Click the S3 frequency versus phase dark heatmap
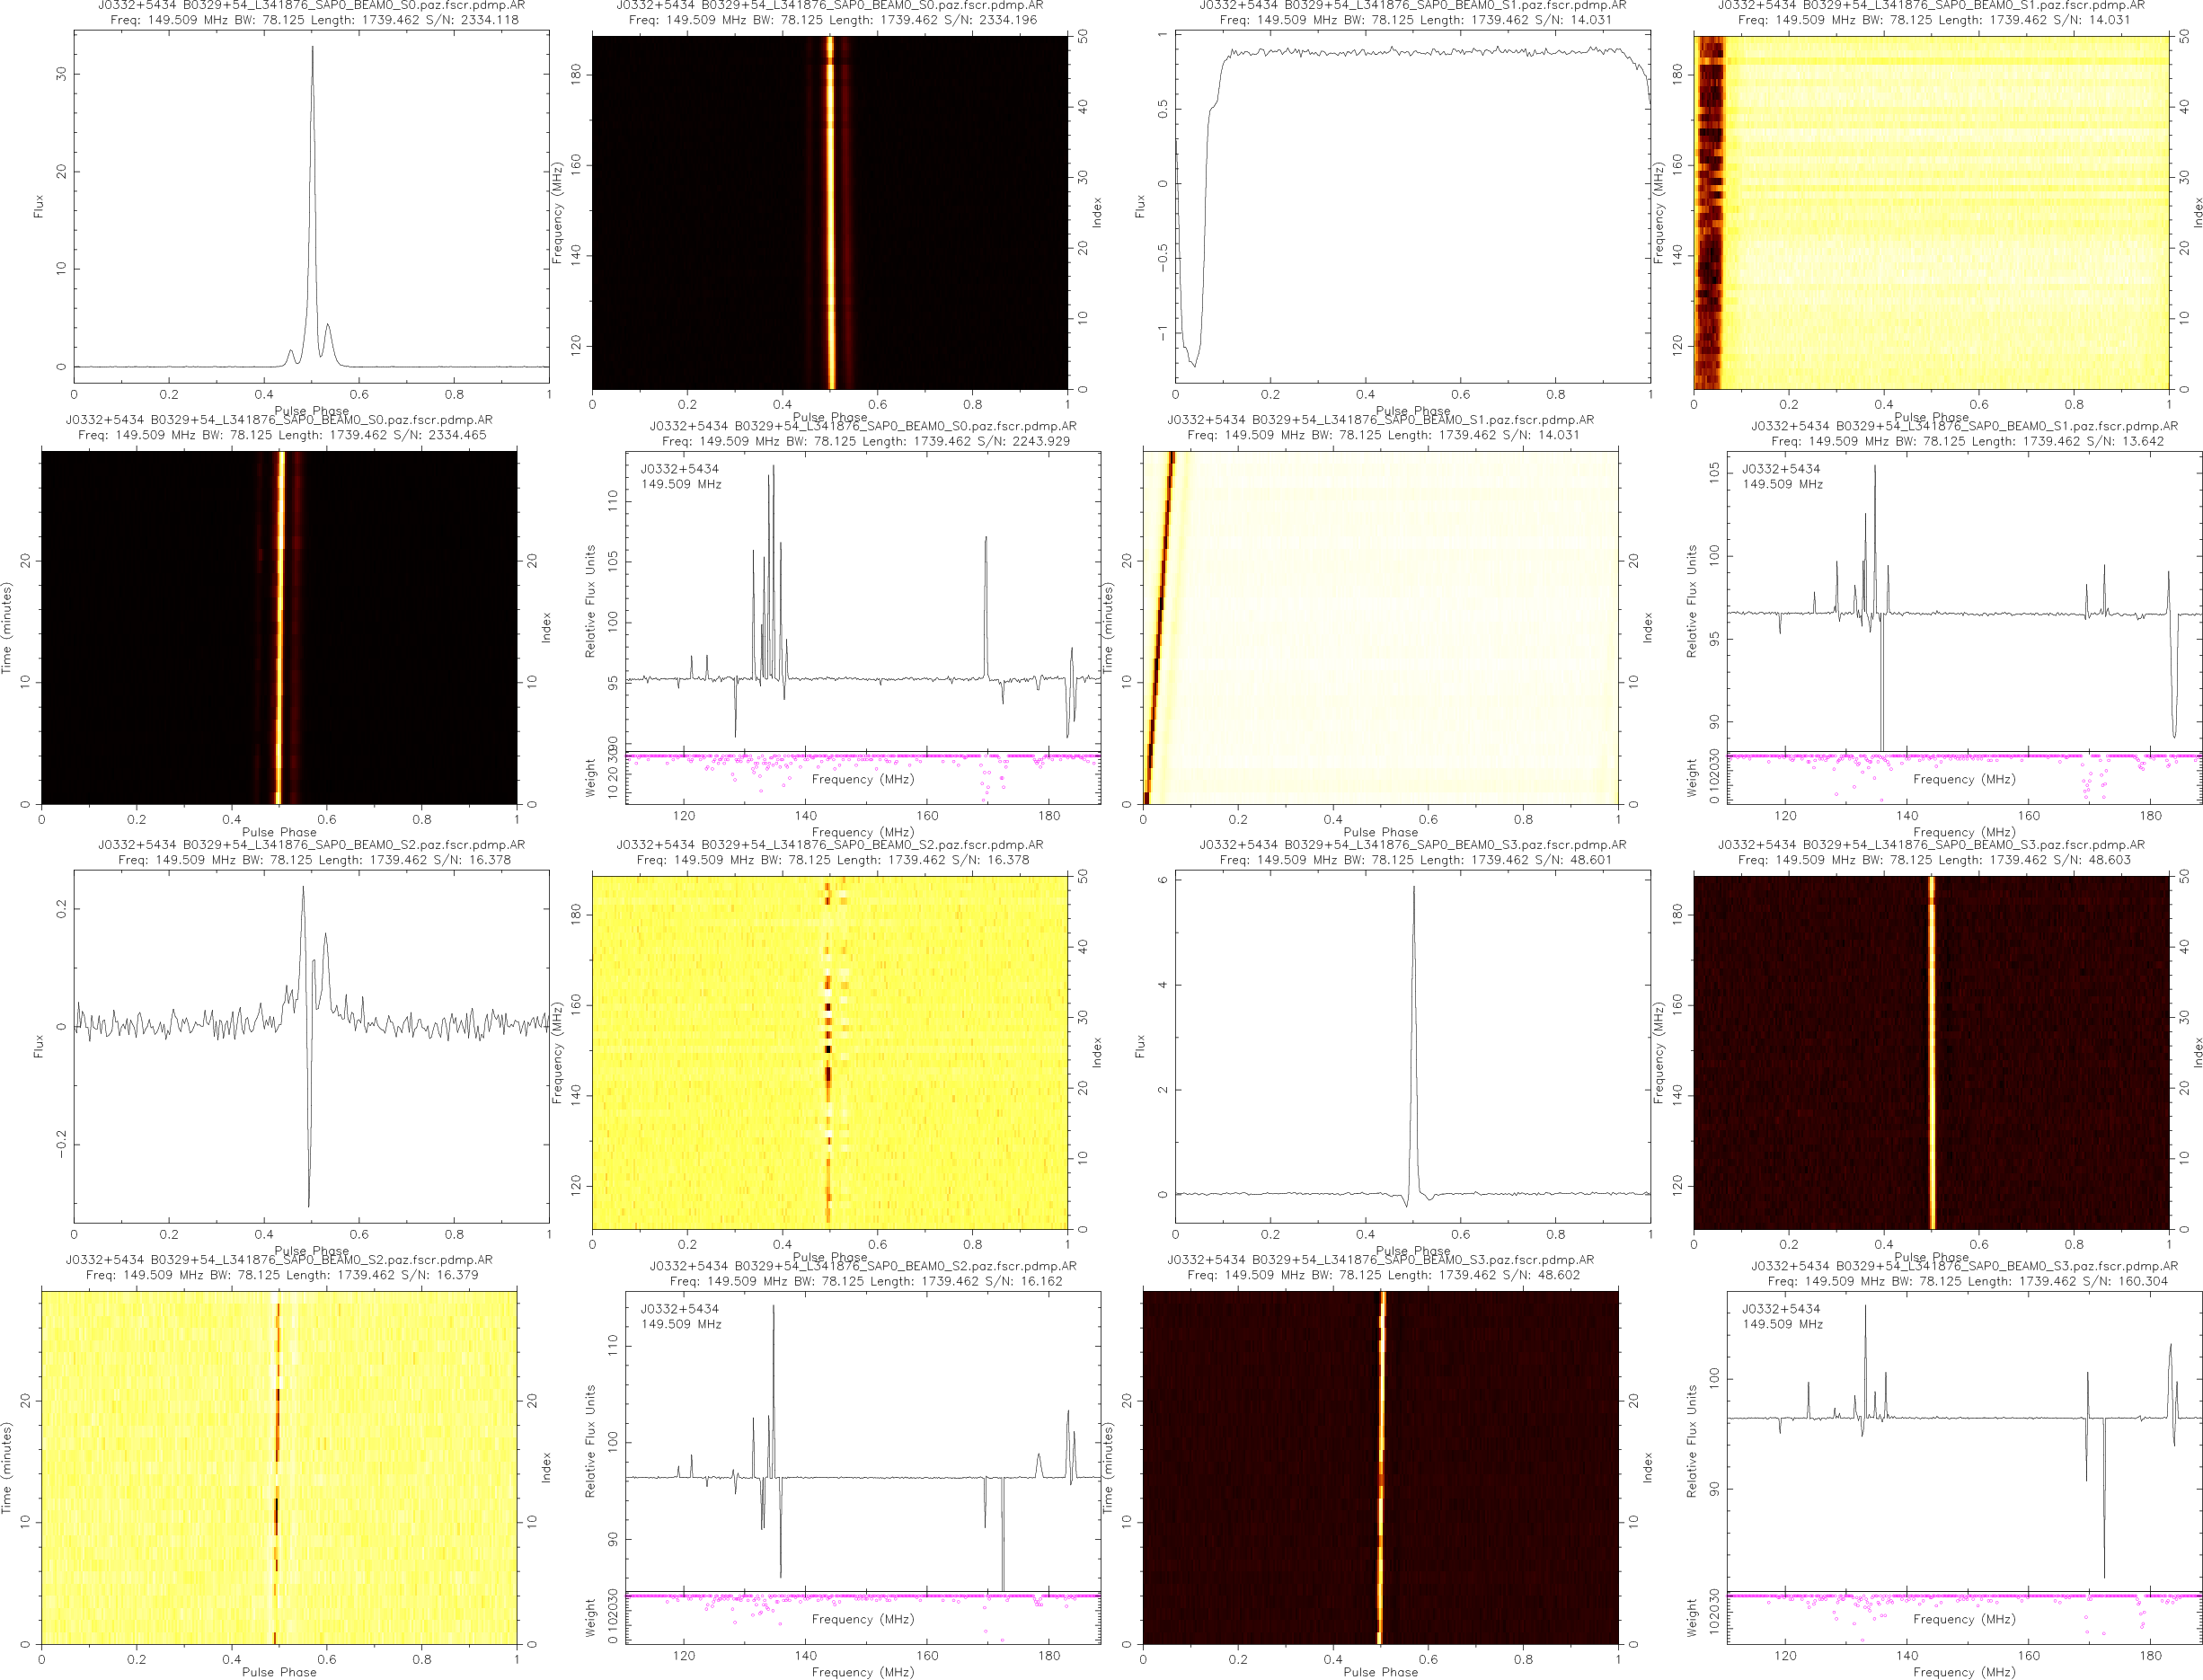 1930,1052
